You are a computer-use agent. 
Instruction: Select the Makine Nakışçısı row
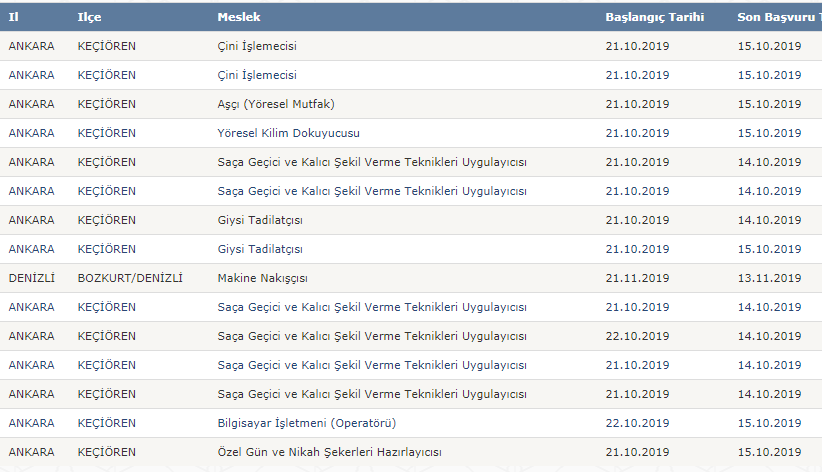(x=411, y=278)
